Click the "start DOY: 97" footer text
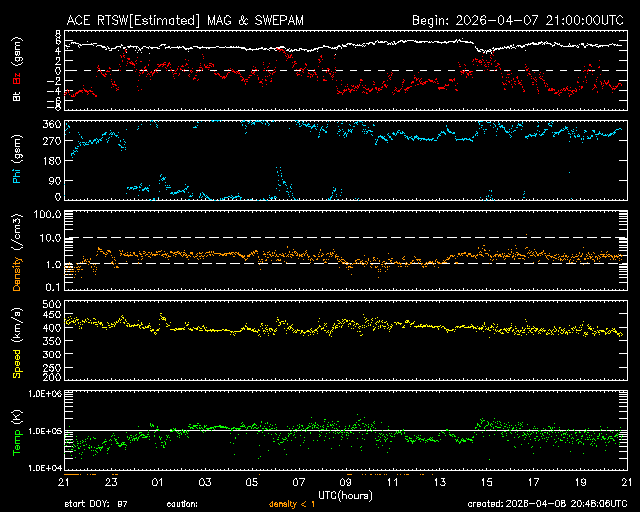 (x=96, y=504)
